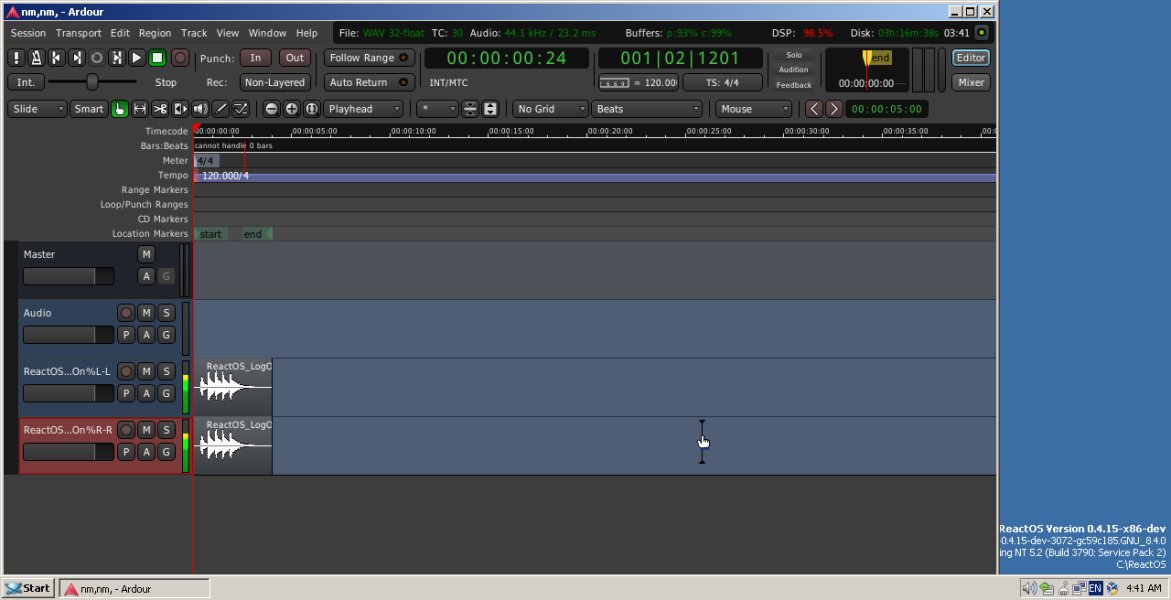Image resolution: width=1171 pixels, height=600 pixels.
Task: Open the Session menu
Action: click(28, 33)
